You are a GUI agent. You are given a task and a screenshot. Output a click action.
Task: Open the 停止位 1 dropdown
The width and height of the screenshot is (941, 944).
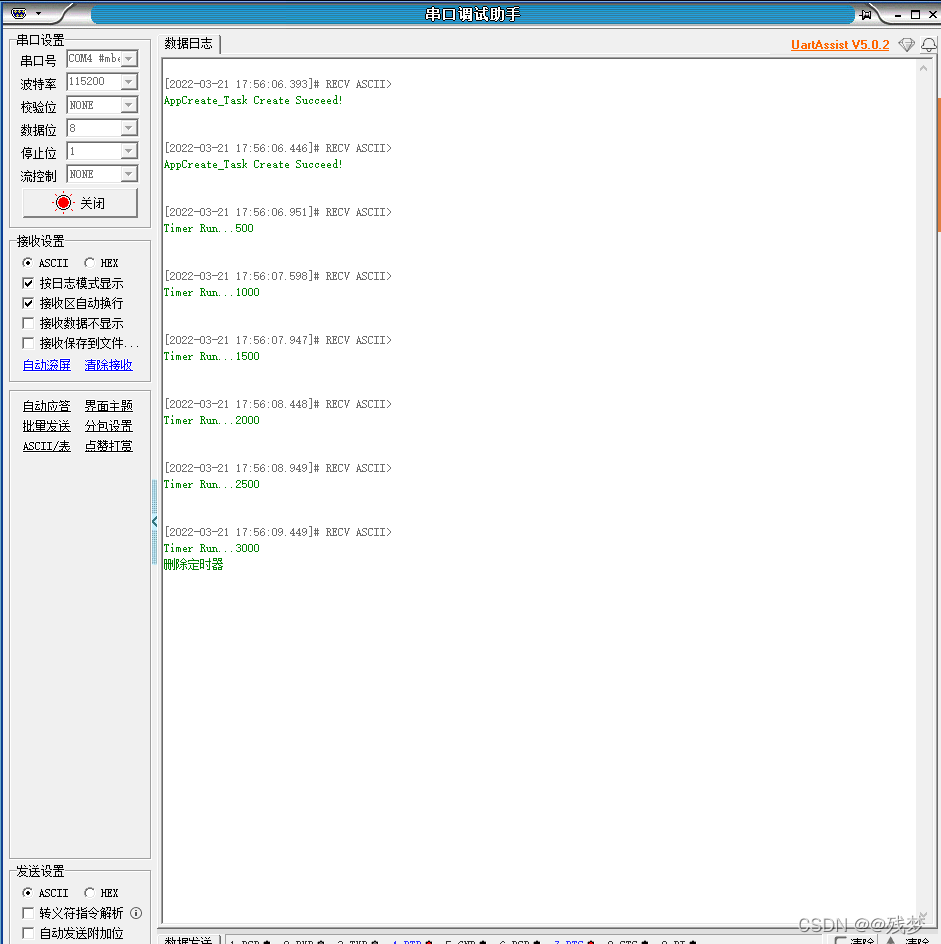coord(129,151)
